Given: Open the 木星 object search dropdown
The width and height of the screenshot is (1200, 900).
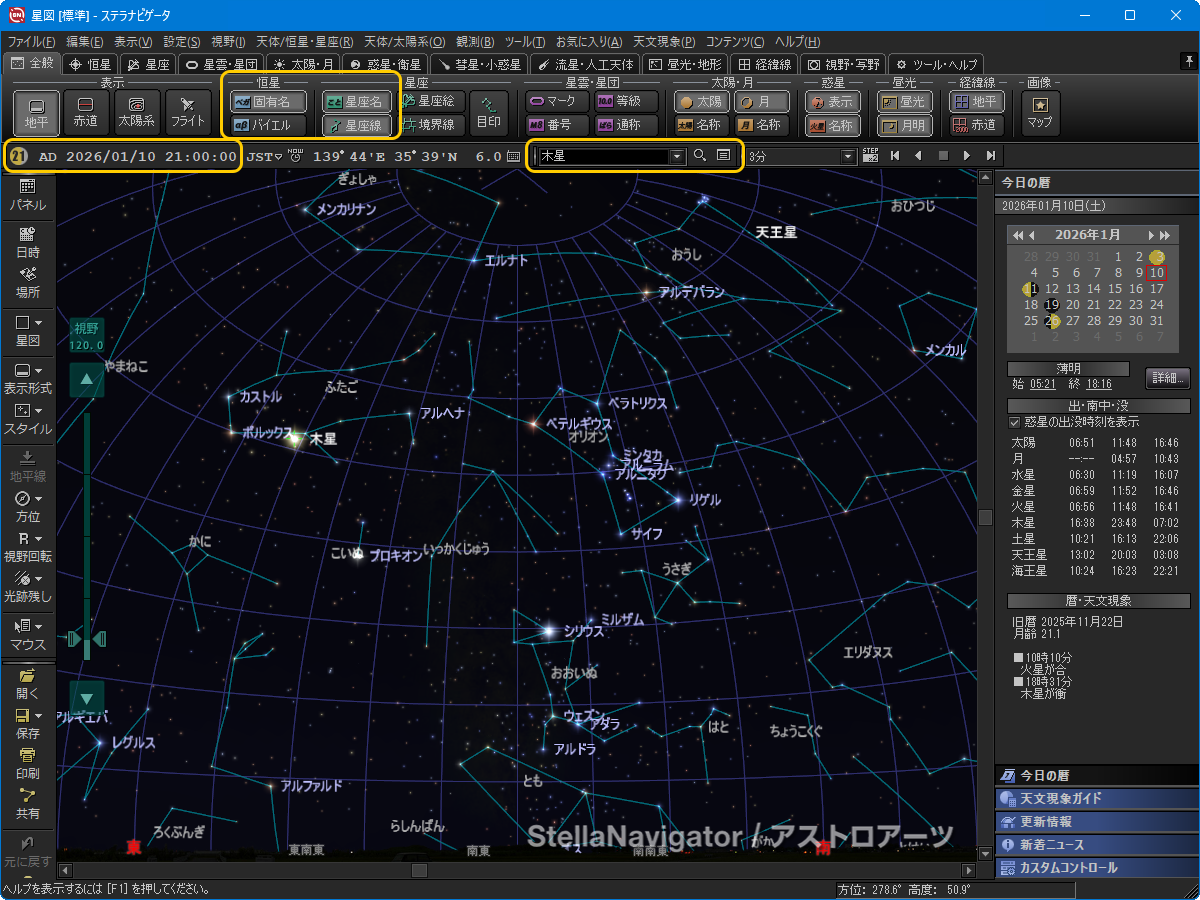Looking at the screenshot, I should click(677, 156).
